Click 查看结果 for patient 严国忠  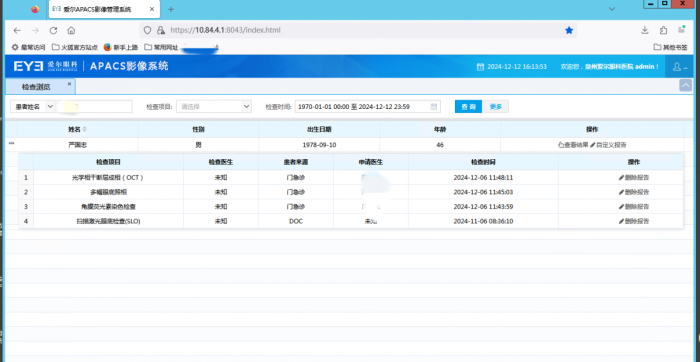(573, 145)
